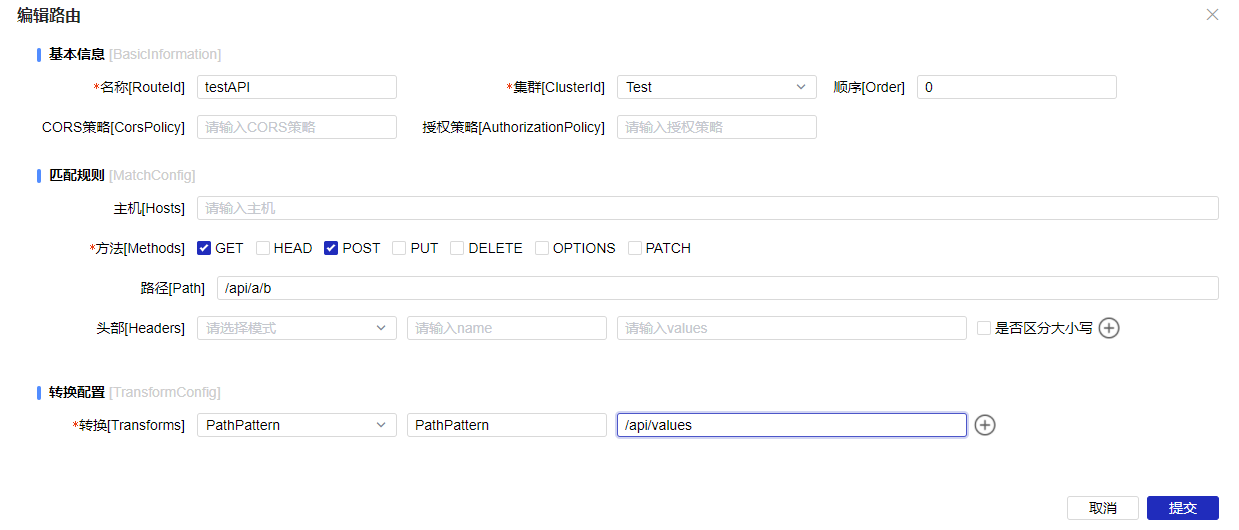
Task: Click the 方法[Methods] label
Action: [x=138, y=248]
